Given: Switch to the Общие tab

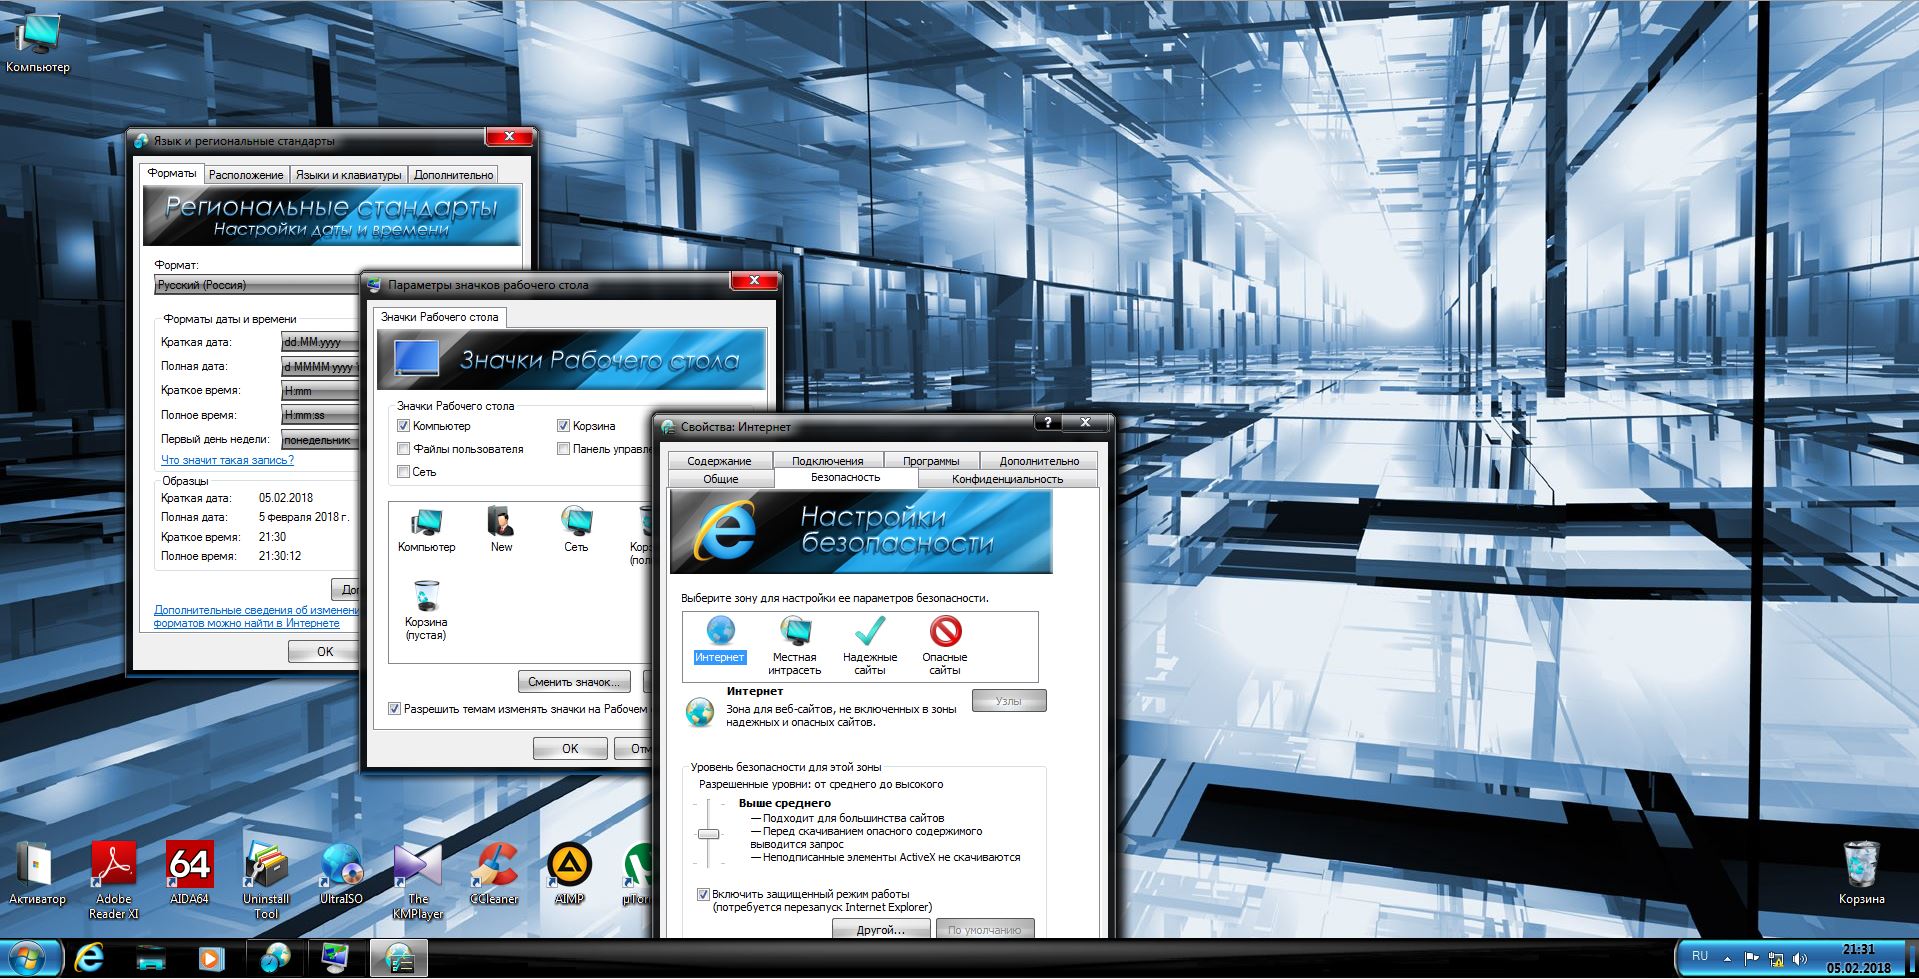Looking at the screenshot, I should 721,479.
